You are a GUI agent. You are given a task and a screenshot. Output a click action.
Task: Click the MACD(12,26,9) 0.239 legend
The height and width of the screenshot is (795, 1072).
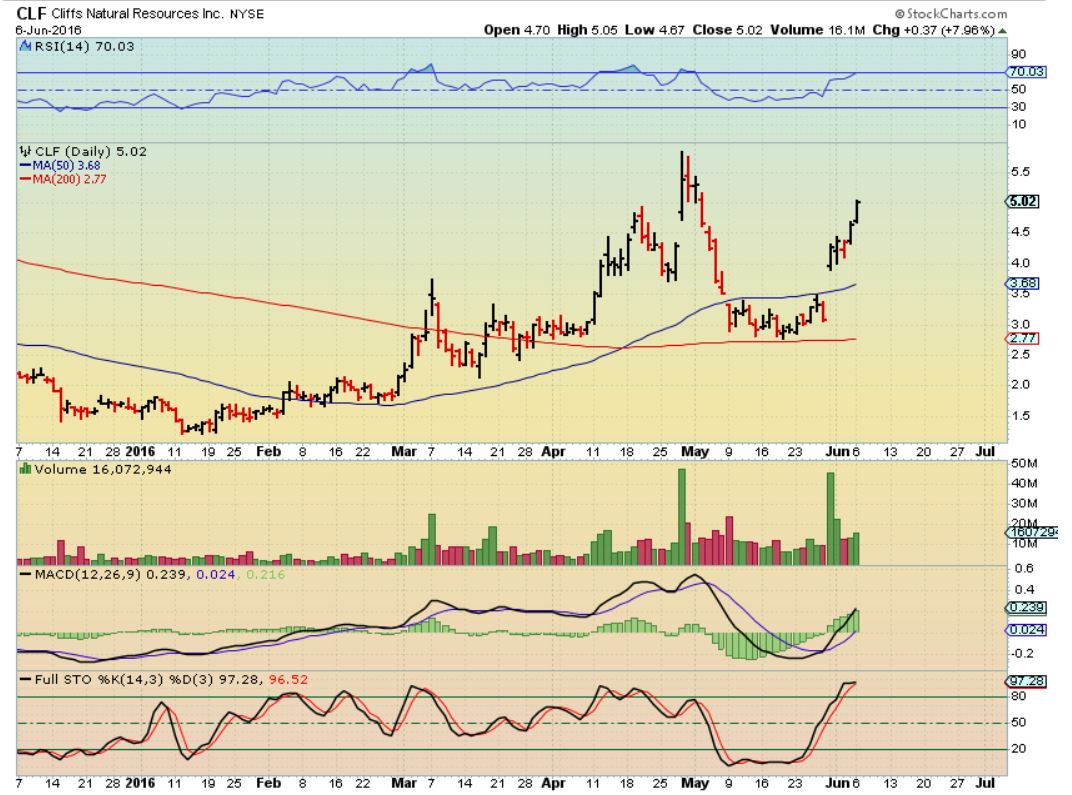(110, 574)
